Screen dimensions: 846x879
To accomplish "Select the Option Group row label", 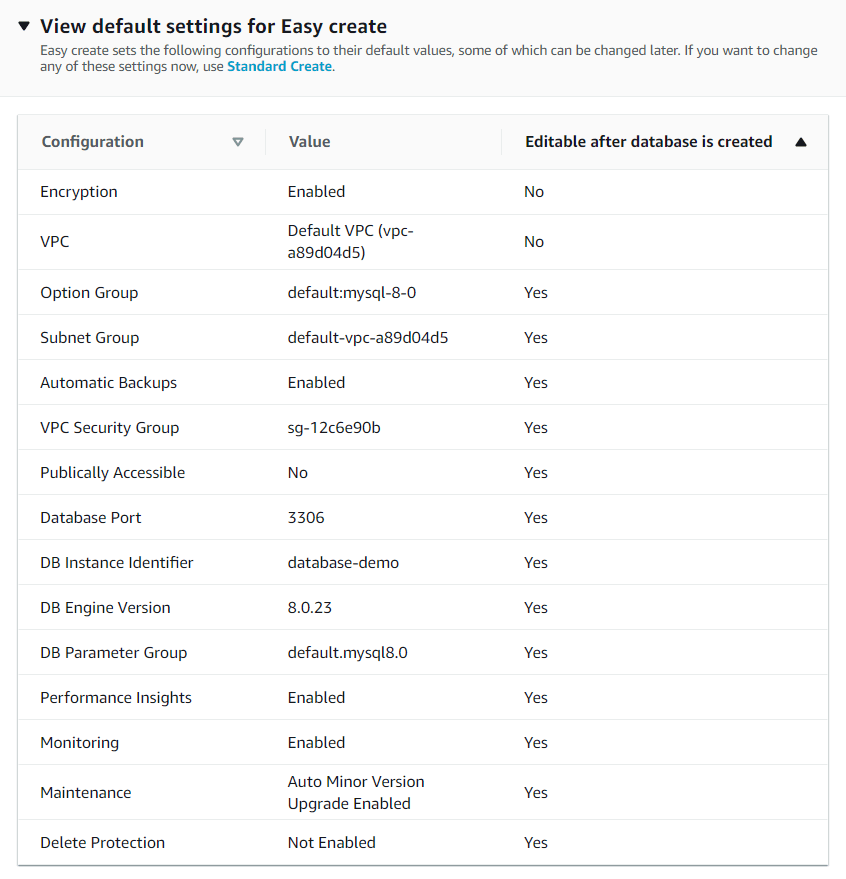I will coord(89,293).
